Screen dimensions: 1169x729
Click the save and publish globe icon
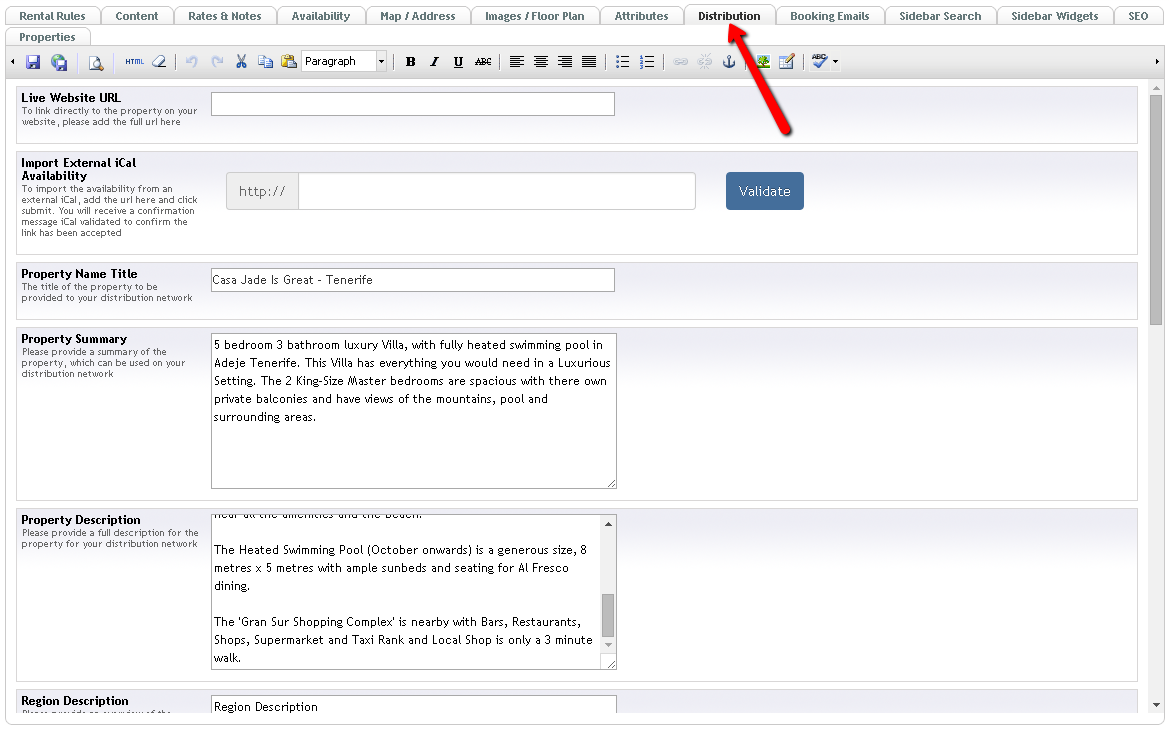pos(59,62)
